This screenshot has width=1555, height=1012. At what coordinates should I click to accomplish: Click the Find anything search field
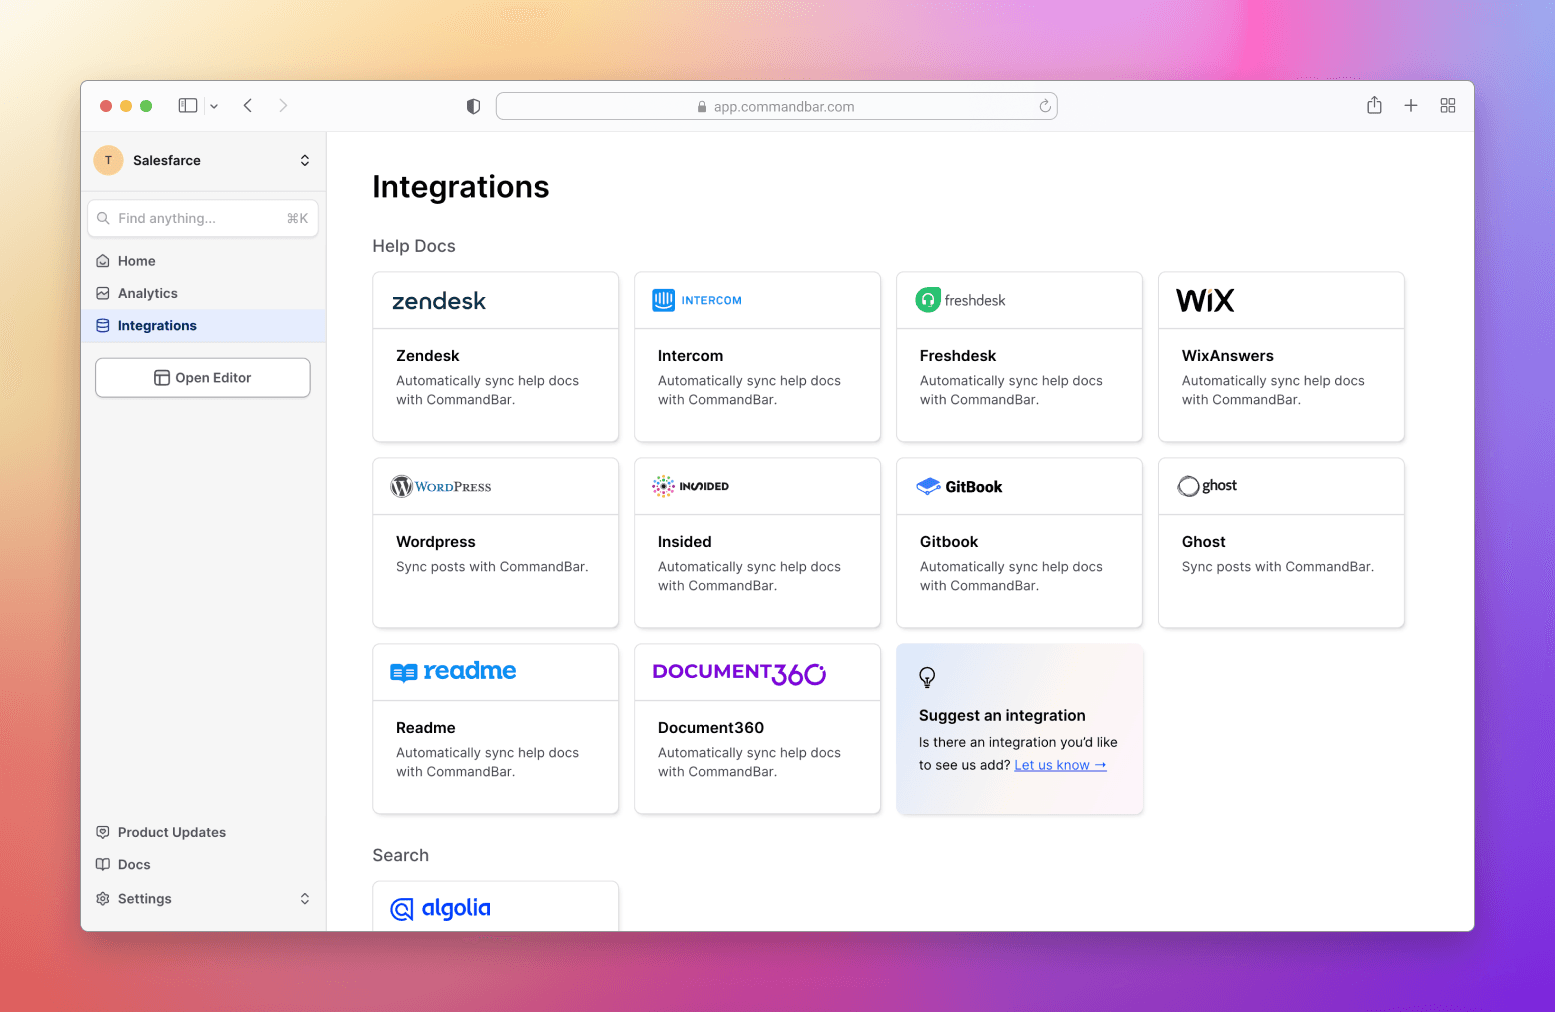(x=203, y=218)
